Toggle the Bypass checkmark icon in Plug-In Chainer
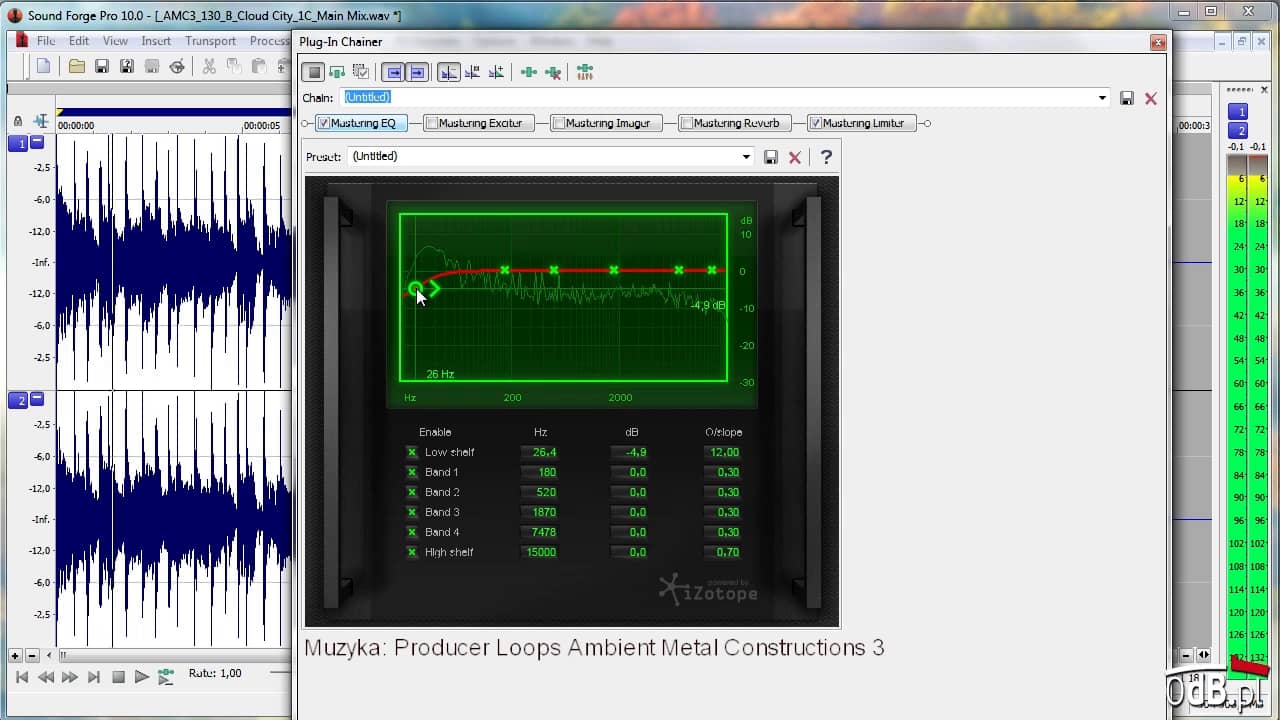This screenshot has width=1280, height=720. [x=361, y=72]
